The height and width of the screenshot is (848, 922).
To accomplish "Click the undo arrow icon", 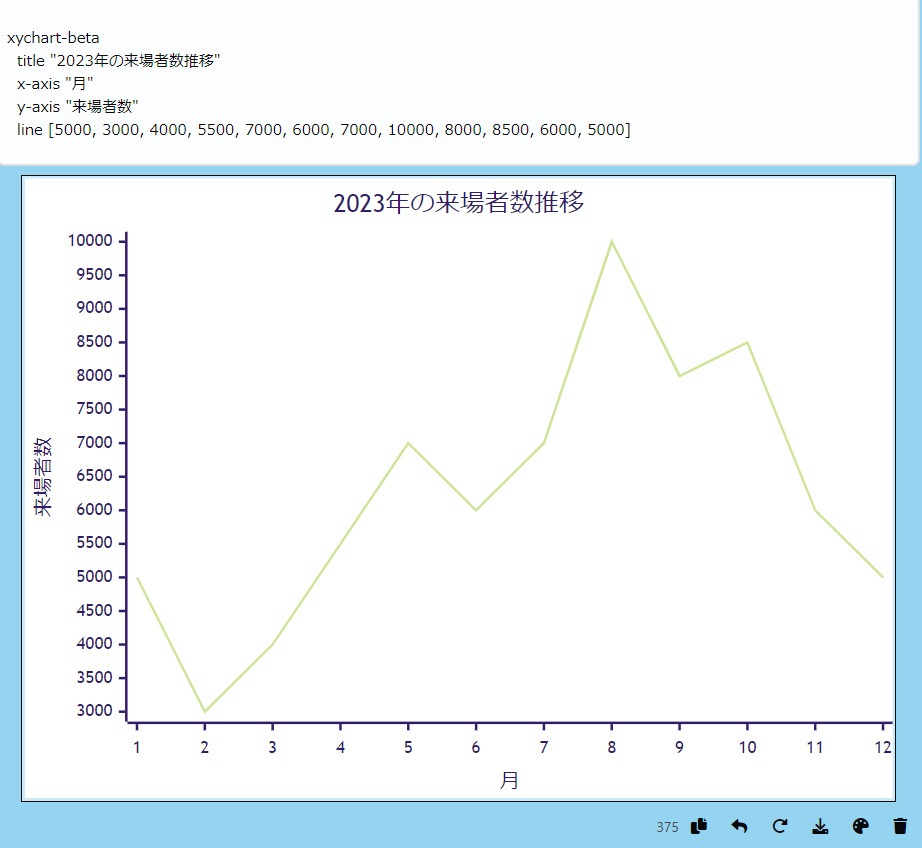I will [x=739, y=826].
